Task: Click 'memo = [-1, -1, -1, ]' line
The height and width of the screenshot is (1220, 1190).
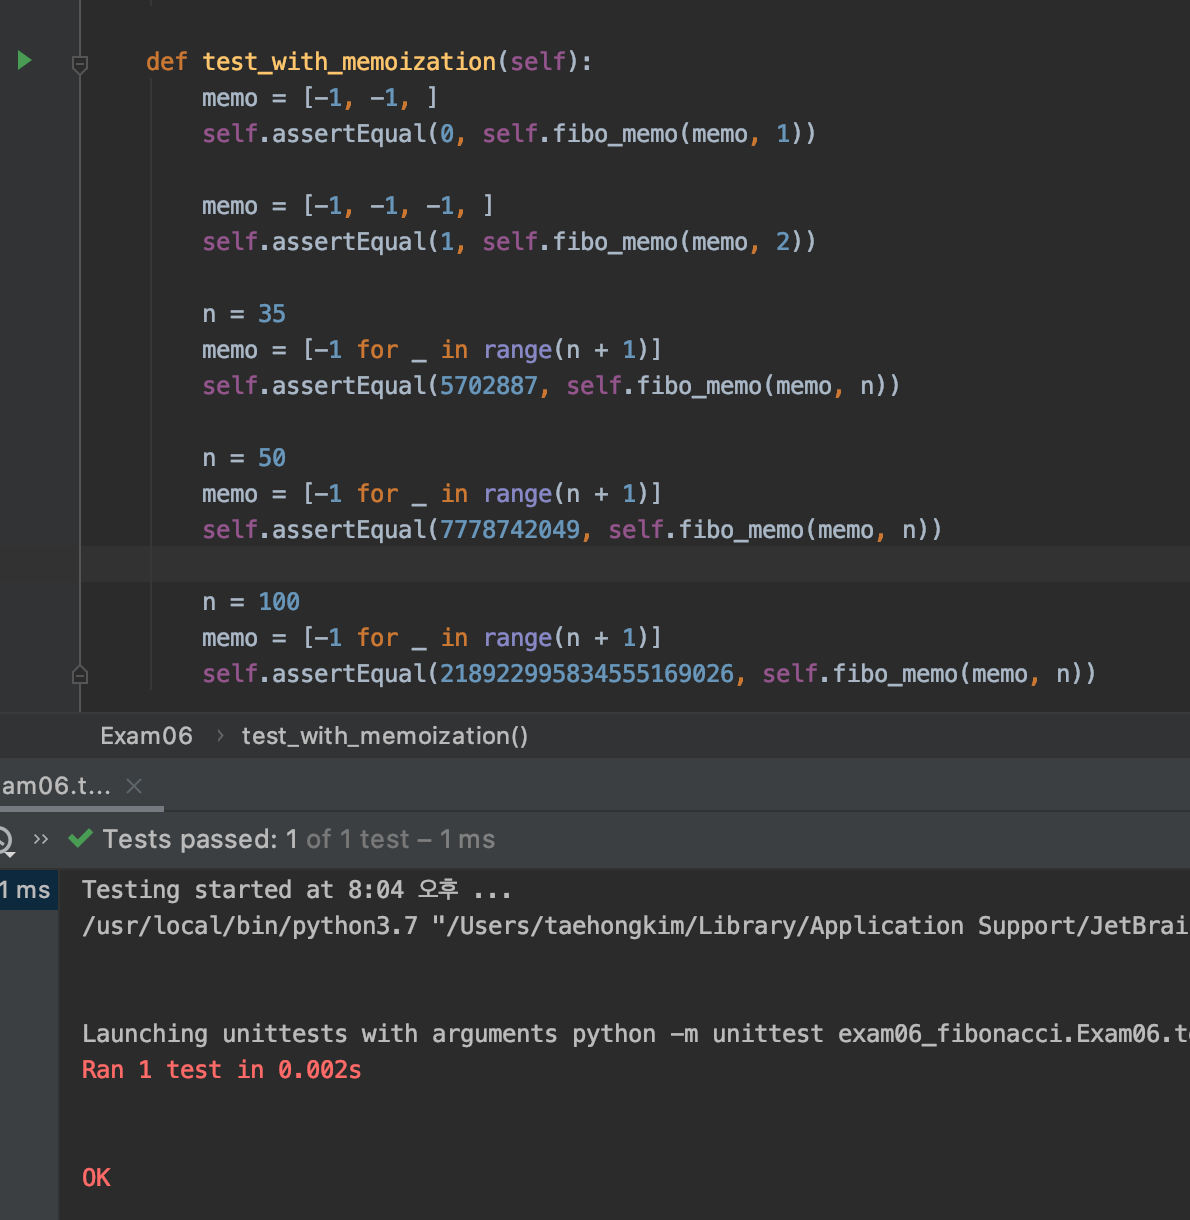Action: tap(348, 206)
